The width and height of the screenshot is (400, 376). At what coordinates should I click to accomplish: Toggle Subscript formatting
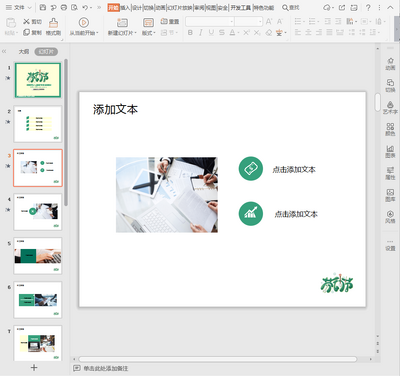(x=257, y=33)
